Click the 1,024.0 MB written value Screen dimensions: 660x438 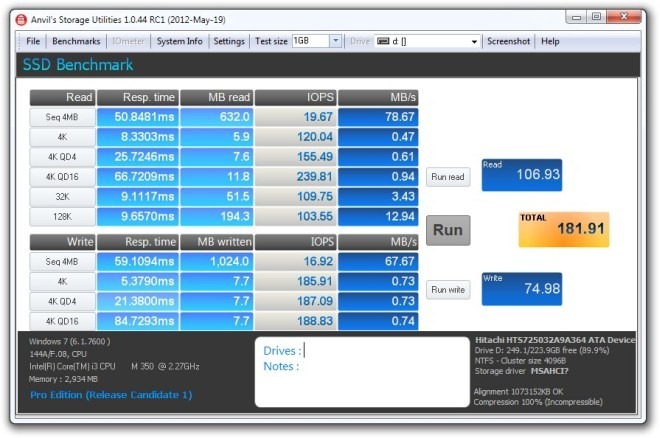point(217,262)
